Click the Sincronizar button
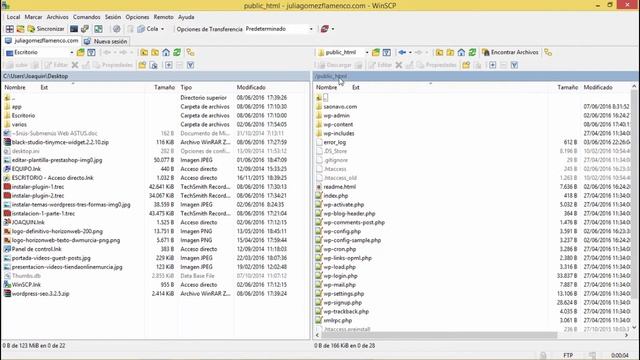 [x=46, y=29]
